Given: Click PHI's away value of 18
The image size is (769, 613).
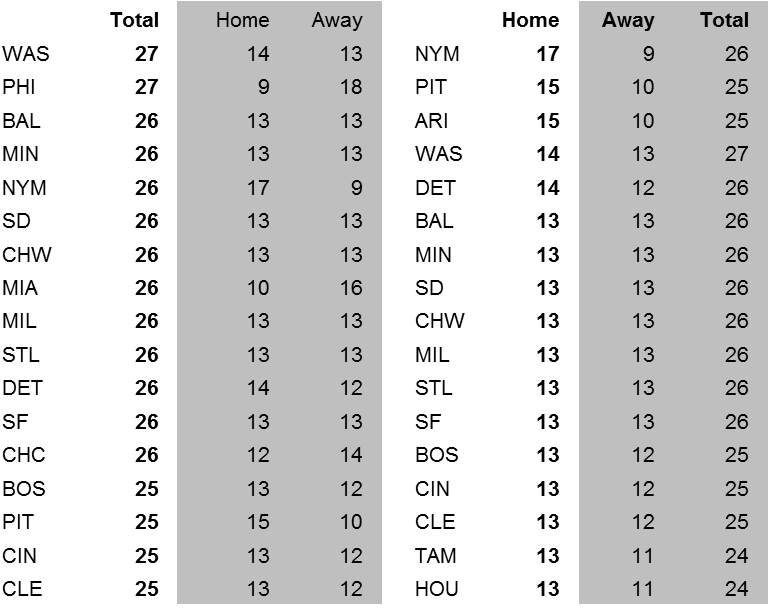Looking at the screenshot, I should [x=350, y=87].
